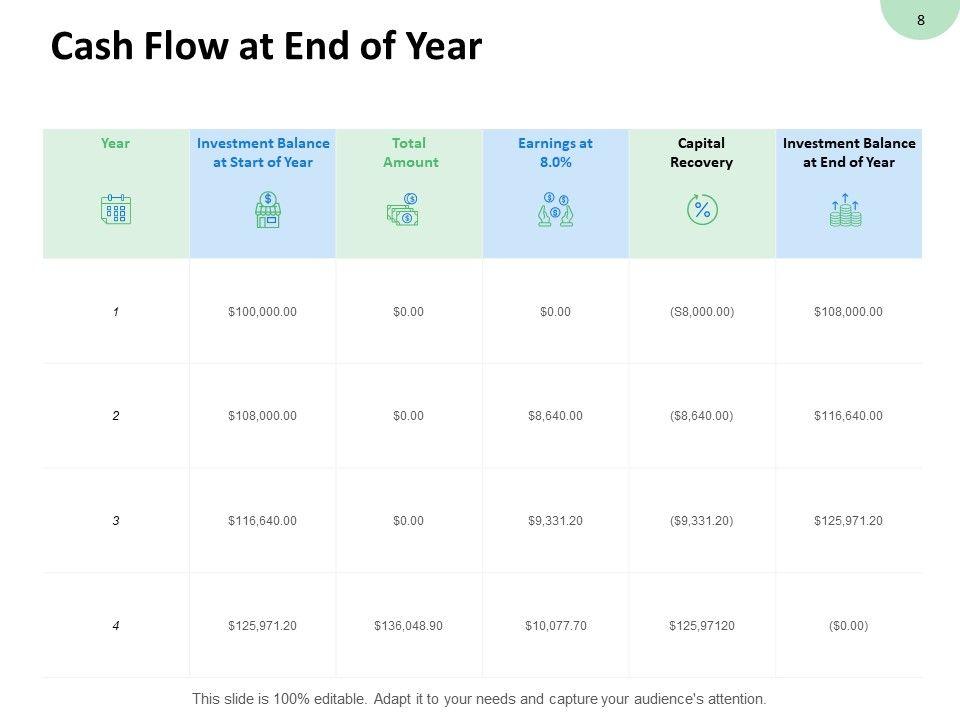Select the ($9,331.20) capital recovery cell

click(x=702, y=521)
